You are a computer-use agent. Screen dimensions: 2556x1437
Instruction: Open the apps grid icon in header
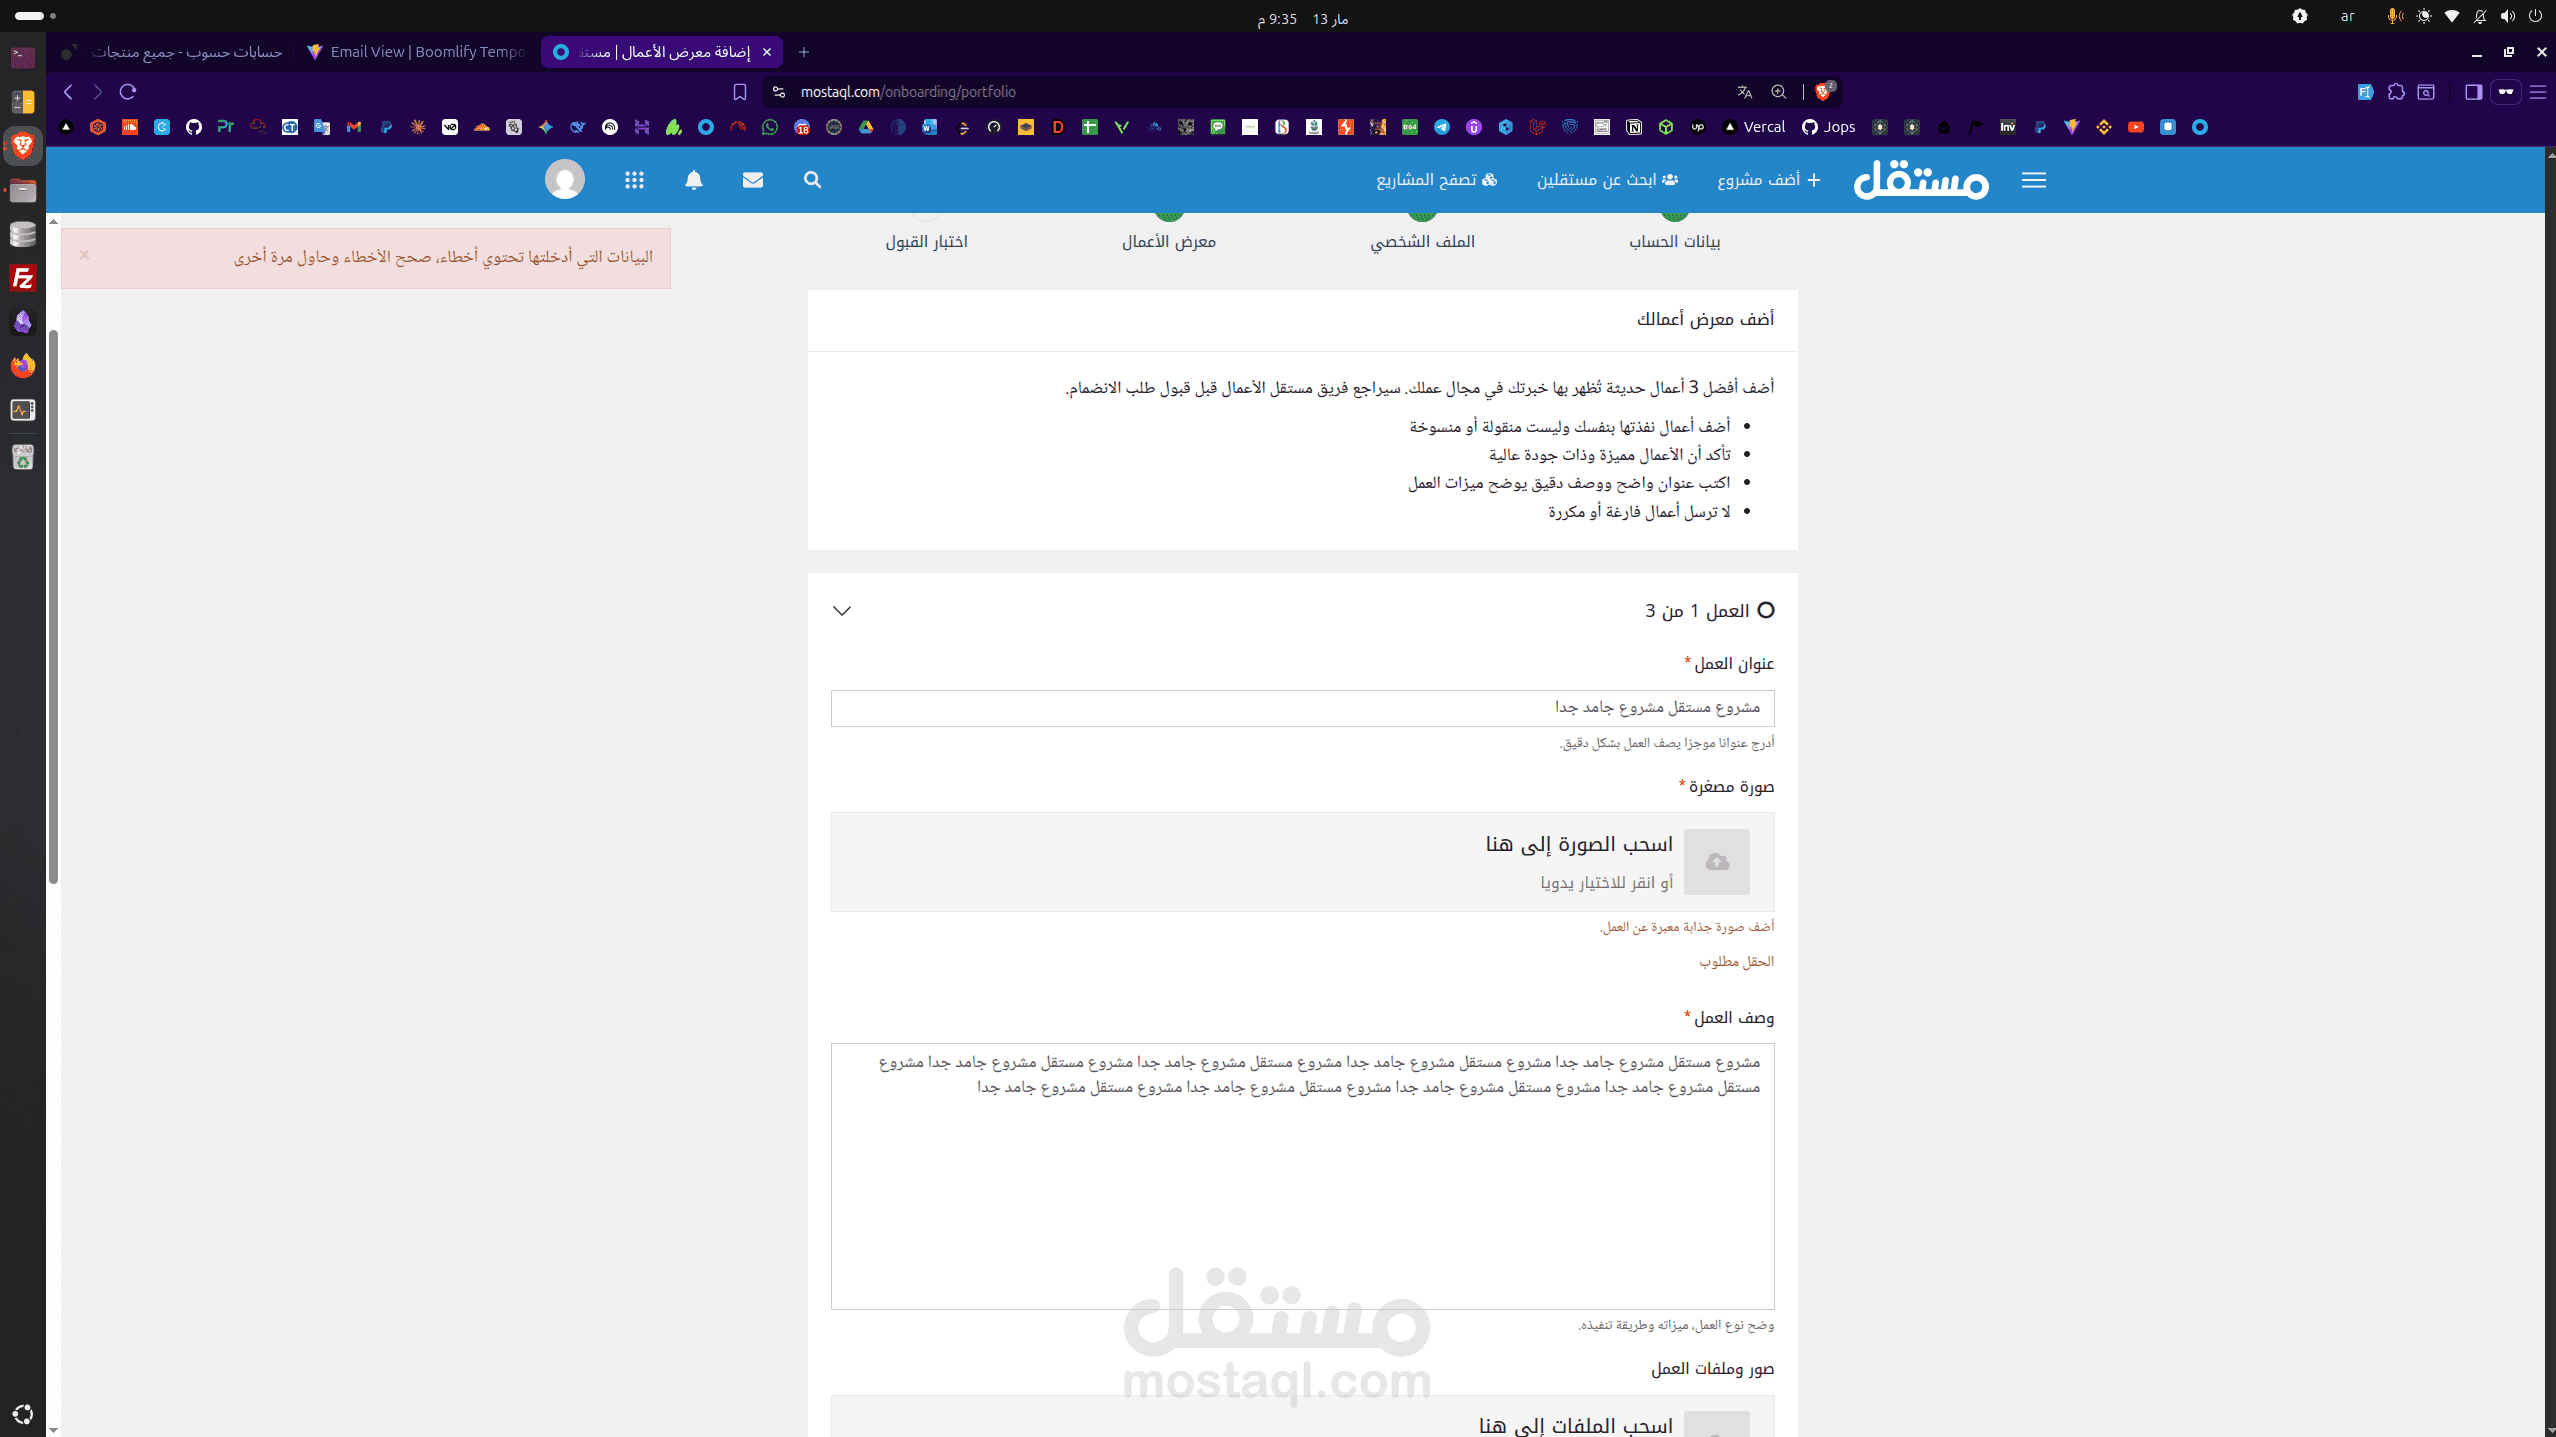634,180
